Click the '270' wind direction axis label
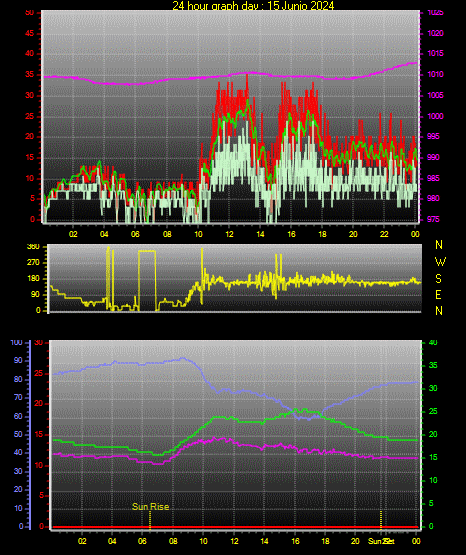The width and height of the screenshot is (466, 555). point(33,263)
